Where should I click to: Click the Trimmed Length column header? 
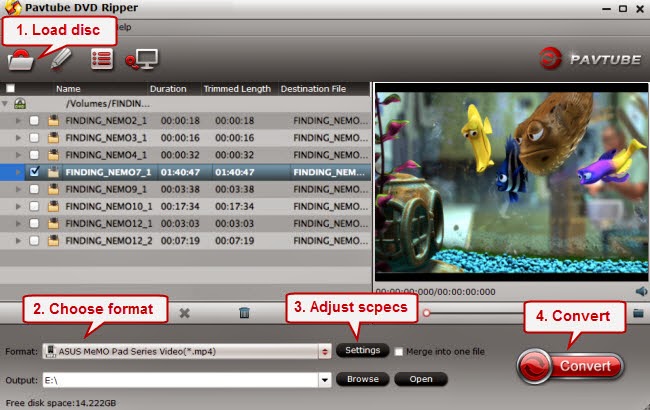click(x=237, y=89)
